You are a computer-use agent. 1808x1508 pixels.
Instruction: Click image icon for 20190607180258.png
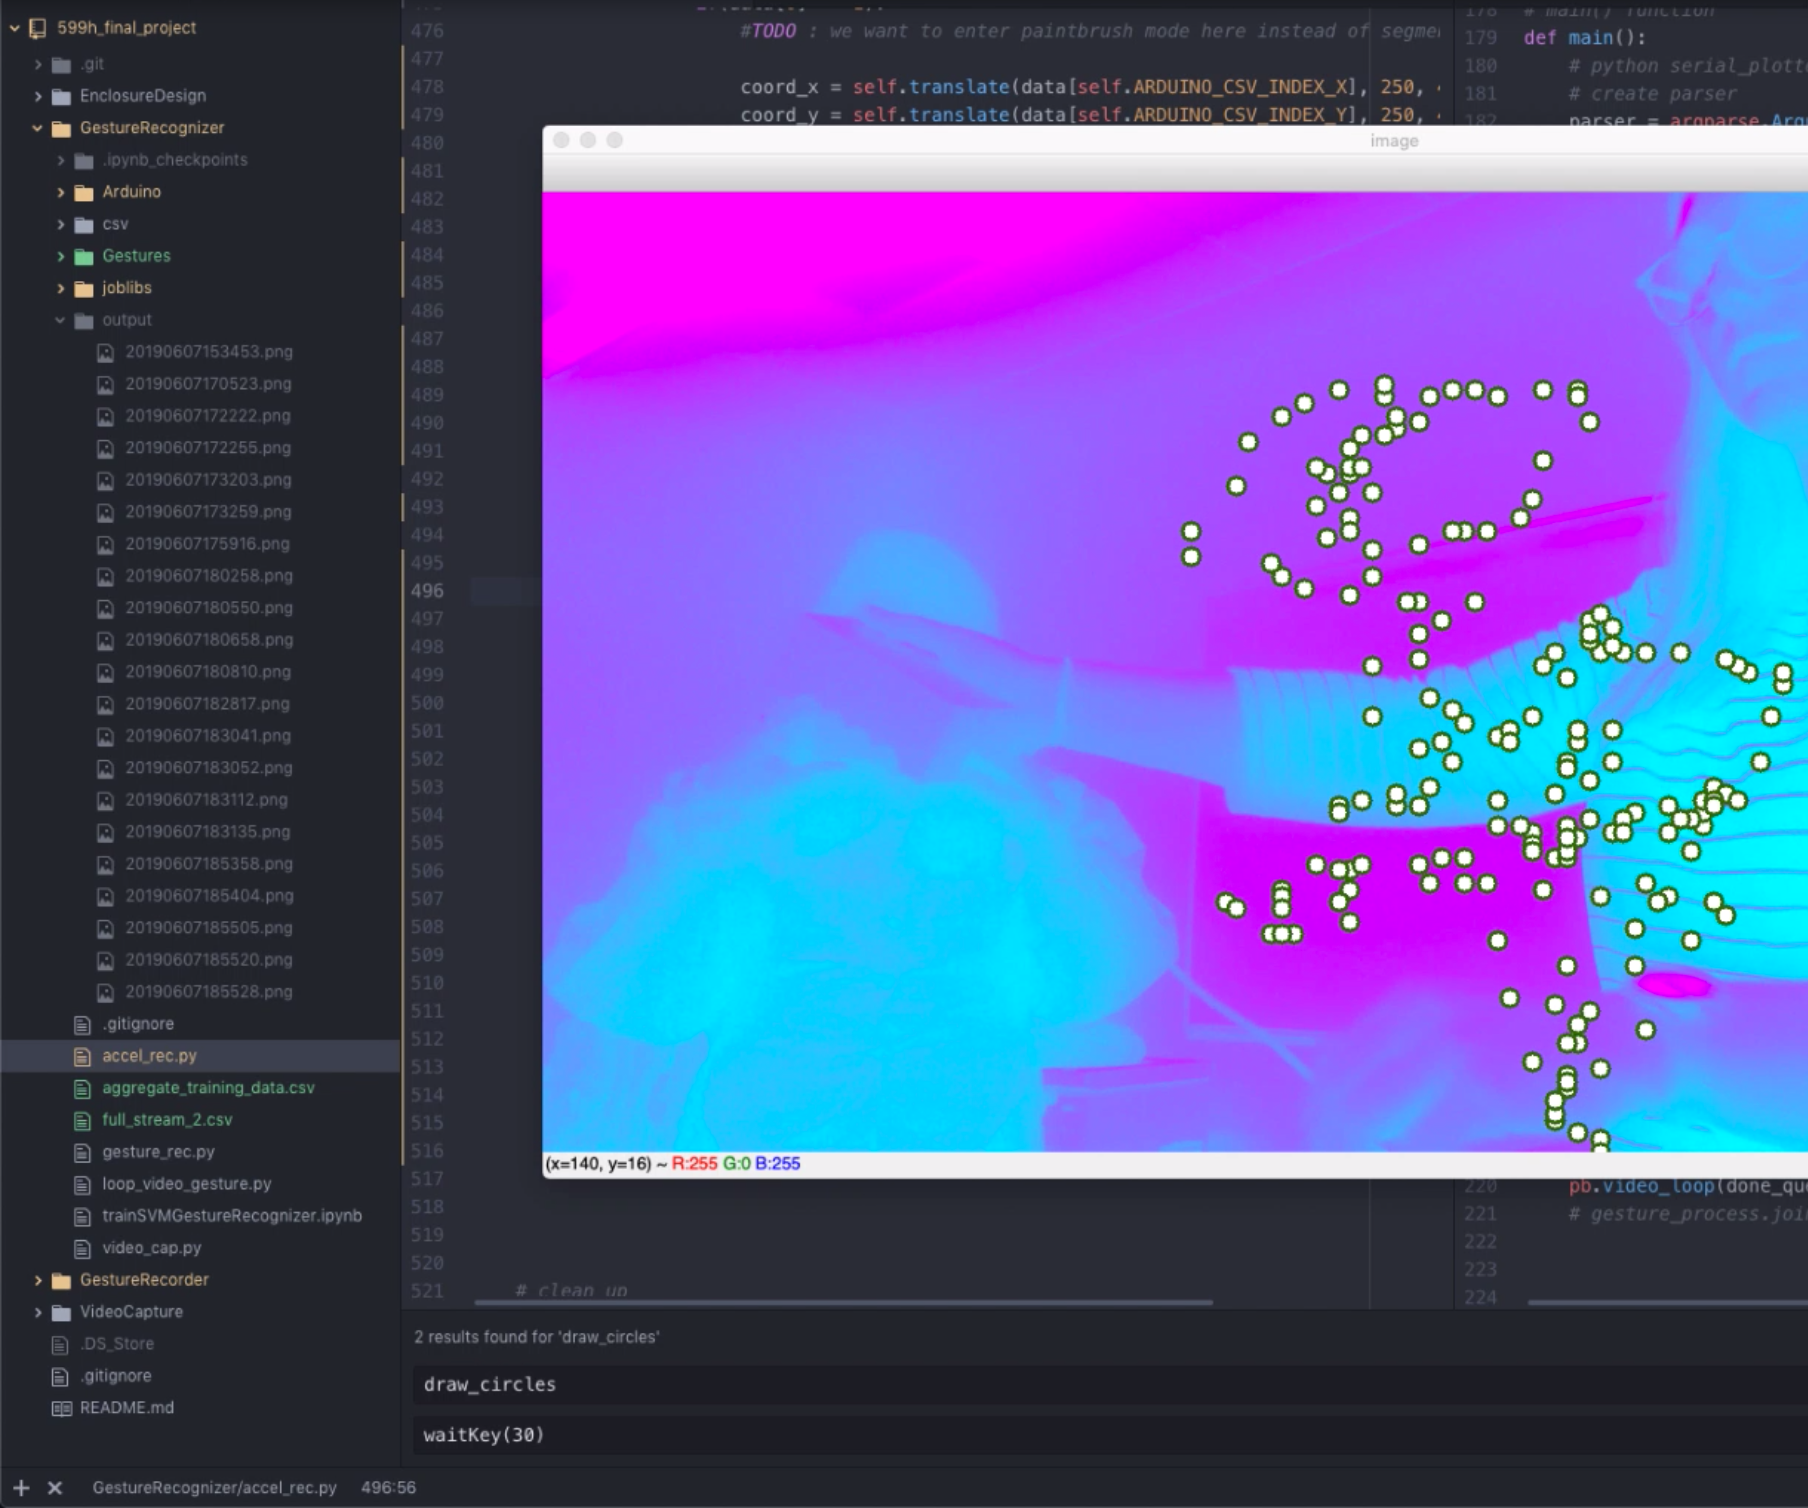pyautogui.click(x=105, y=576)
